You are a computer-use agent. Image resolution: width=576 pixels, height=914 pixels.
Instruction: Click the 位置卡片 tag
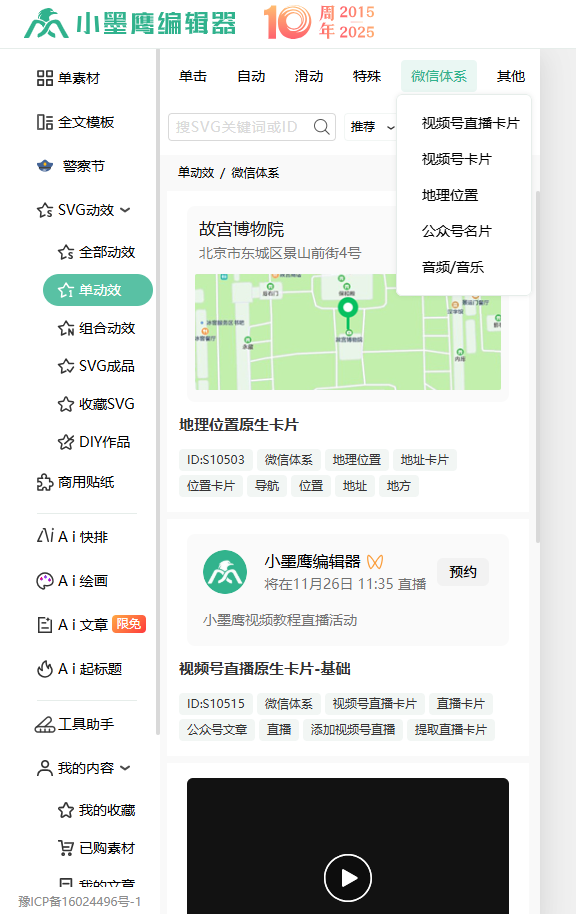[x=211, y=486]
